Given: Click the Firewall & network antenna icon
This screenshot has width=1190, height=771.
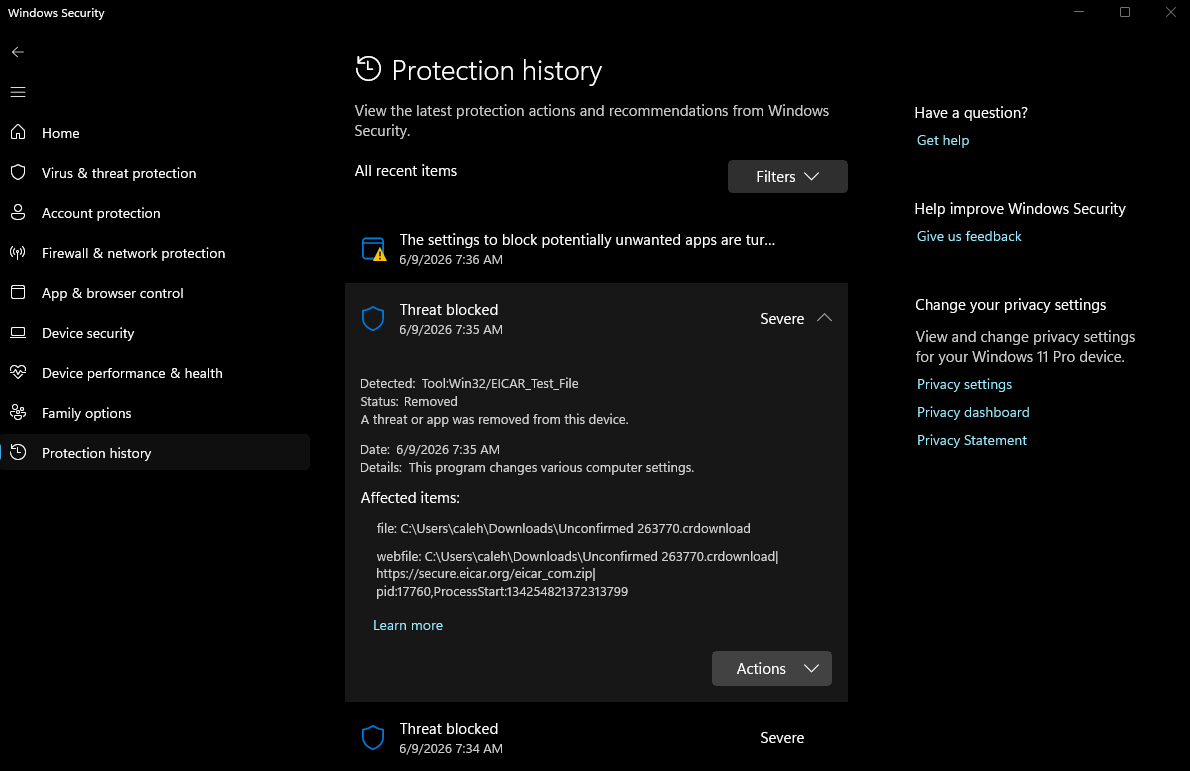Looking at the screenshot, I should click(18, 253).
